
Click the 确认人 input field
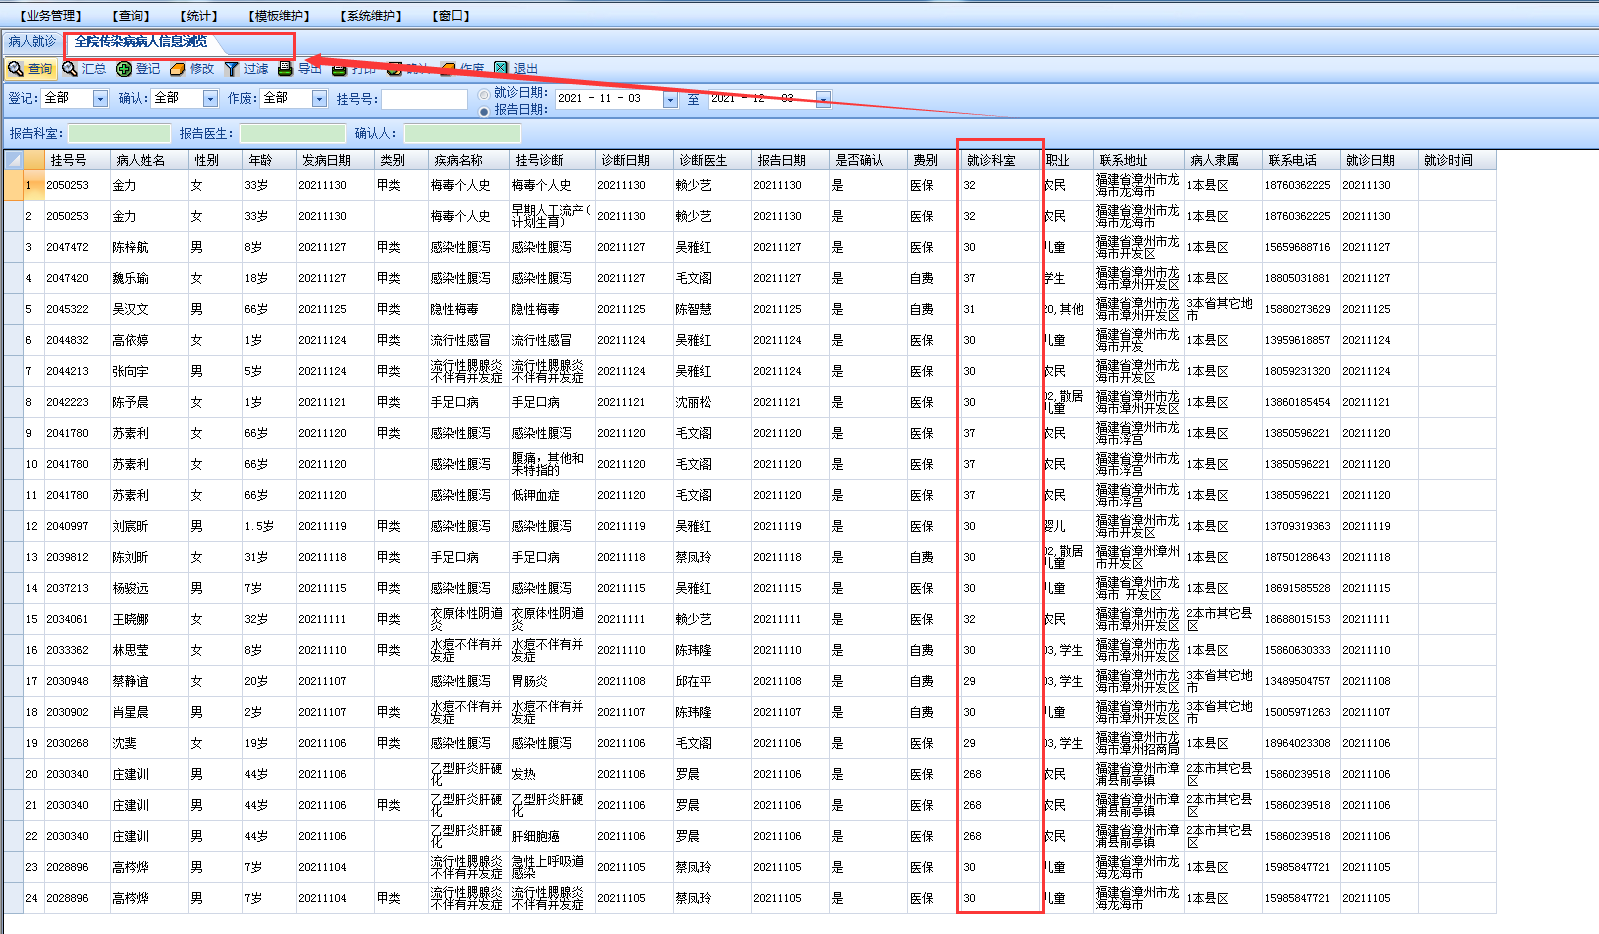point(462,133)
